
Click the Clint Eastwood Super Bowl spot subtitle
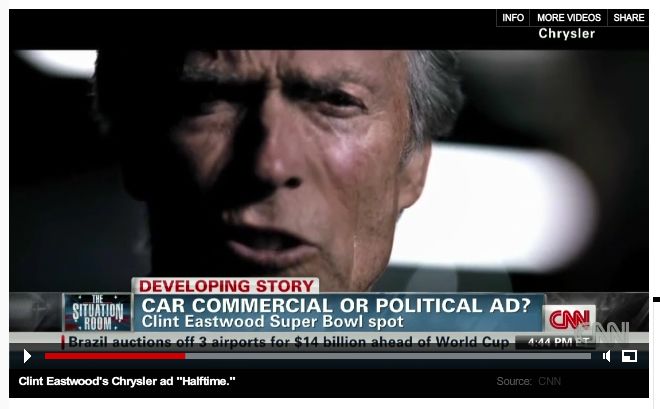272,322
